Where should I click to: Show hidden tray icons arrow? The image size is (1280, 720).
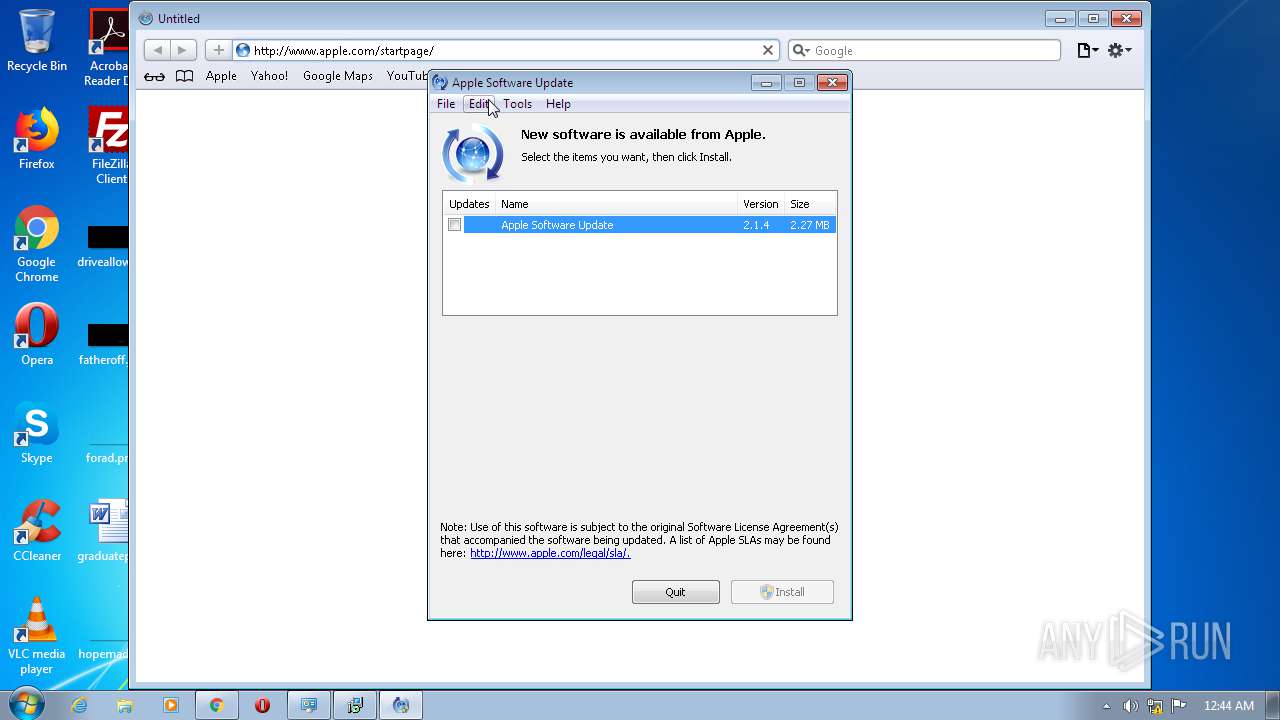coord(1106,706)
